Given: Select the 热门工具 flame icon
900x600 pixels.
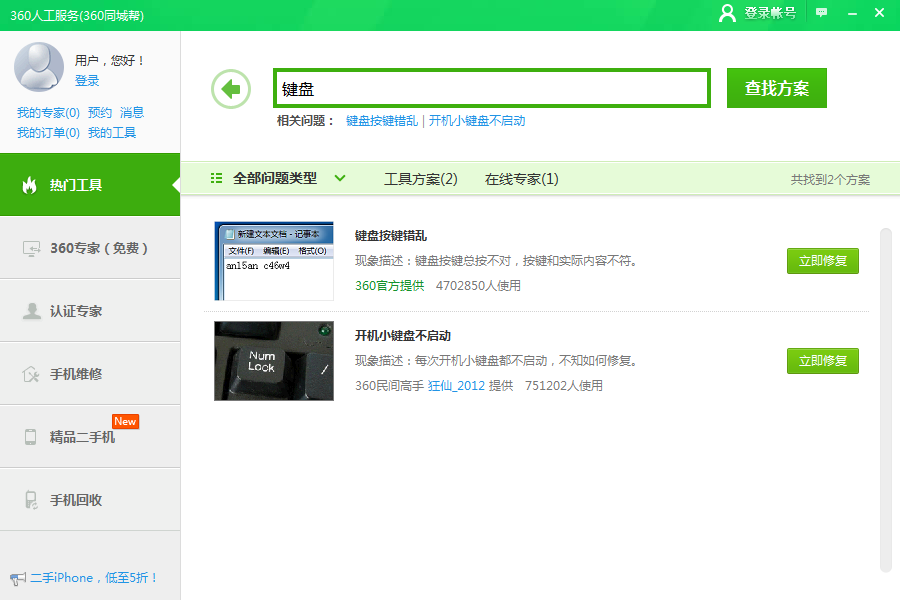Looking at the screenshot, I should pyautogui.click(x=29, y=185).
